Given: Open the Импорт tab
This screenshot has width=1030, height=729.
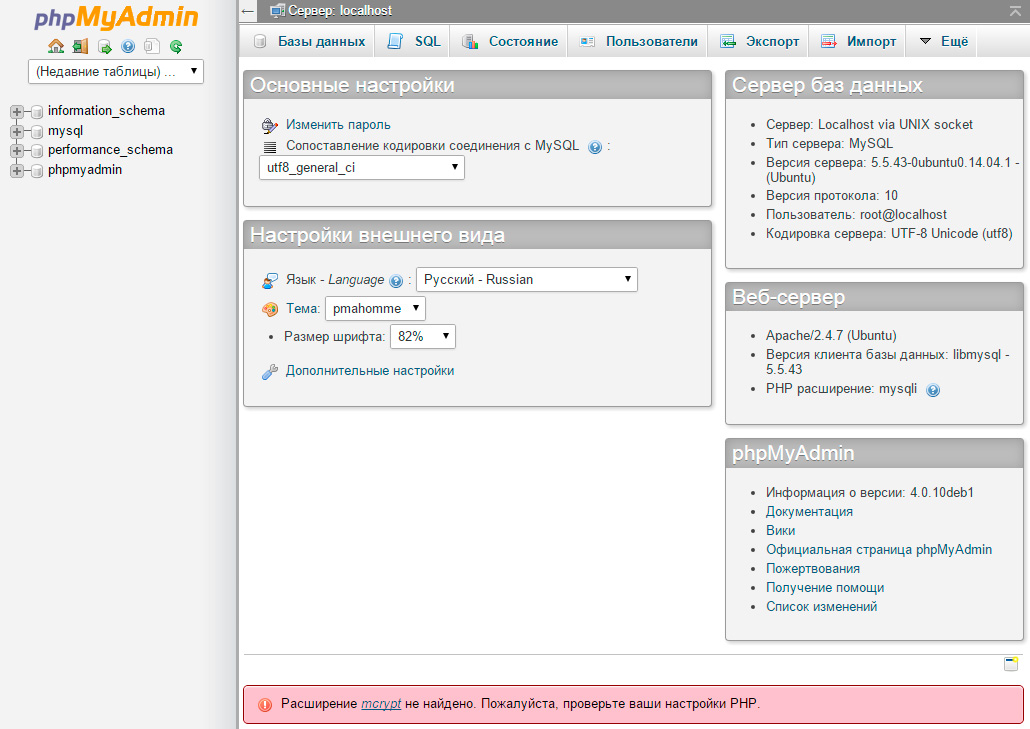Looking at the screenshot, I should [858, 41].
